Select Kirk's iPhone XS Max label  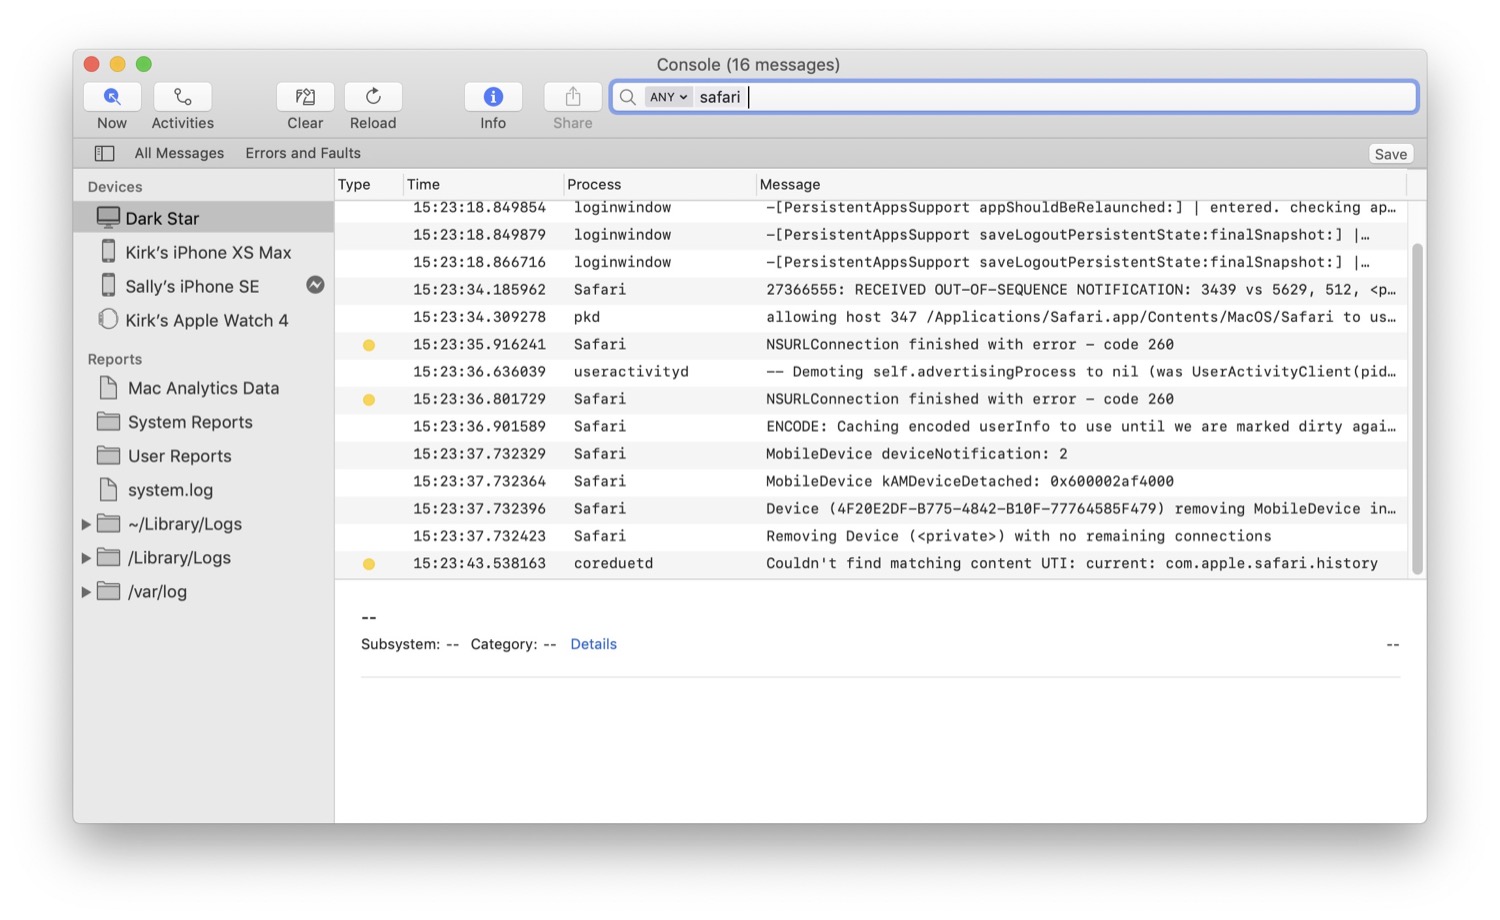point(208,252)
